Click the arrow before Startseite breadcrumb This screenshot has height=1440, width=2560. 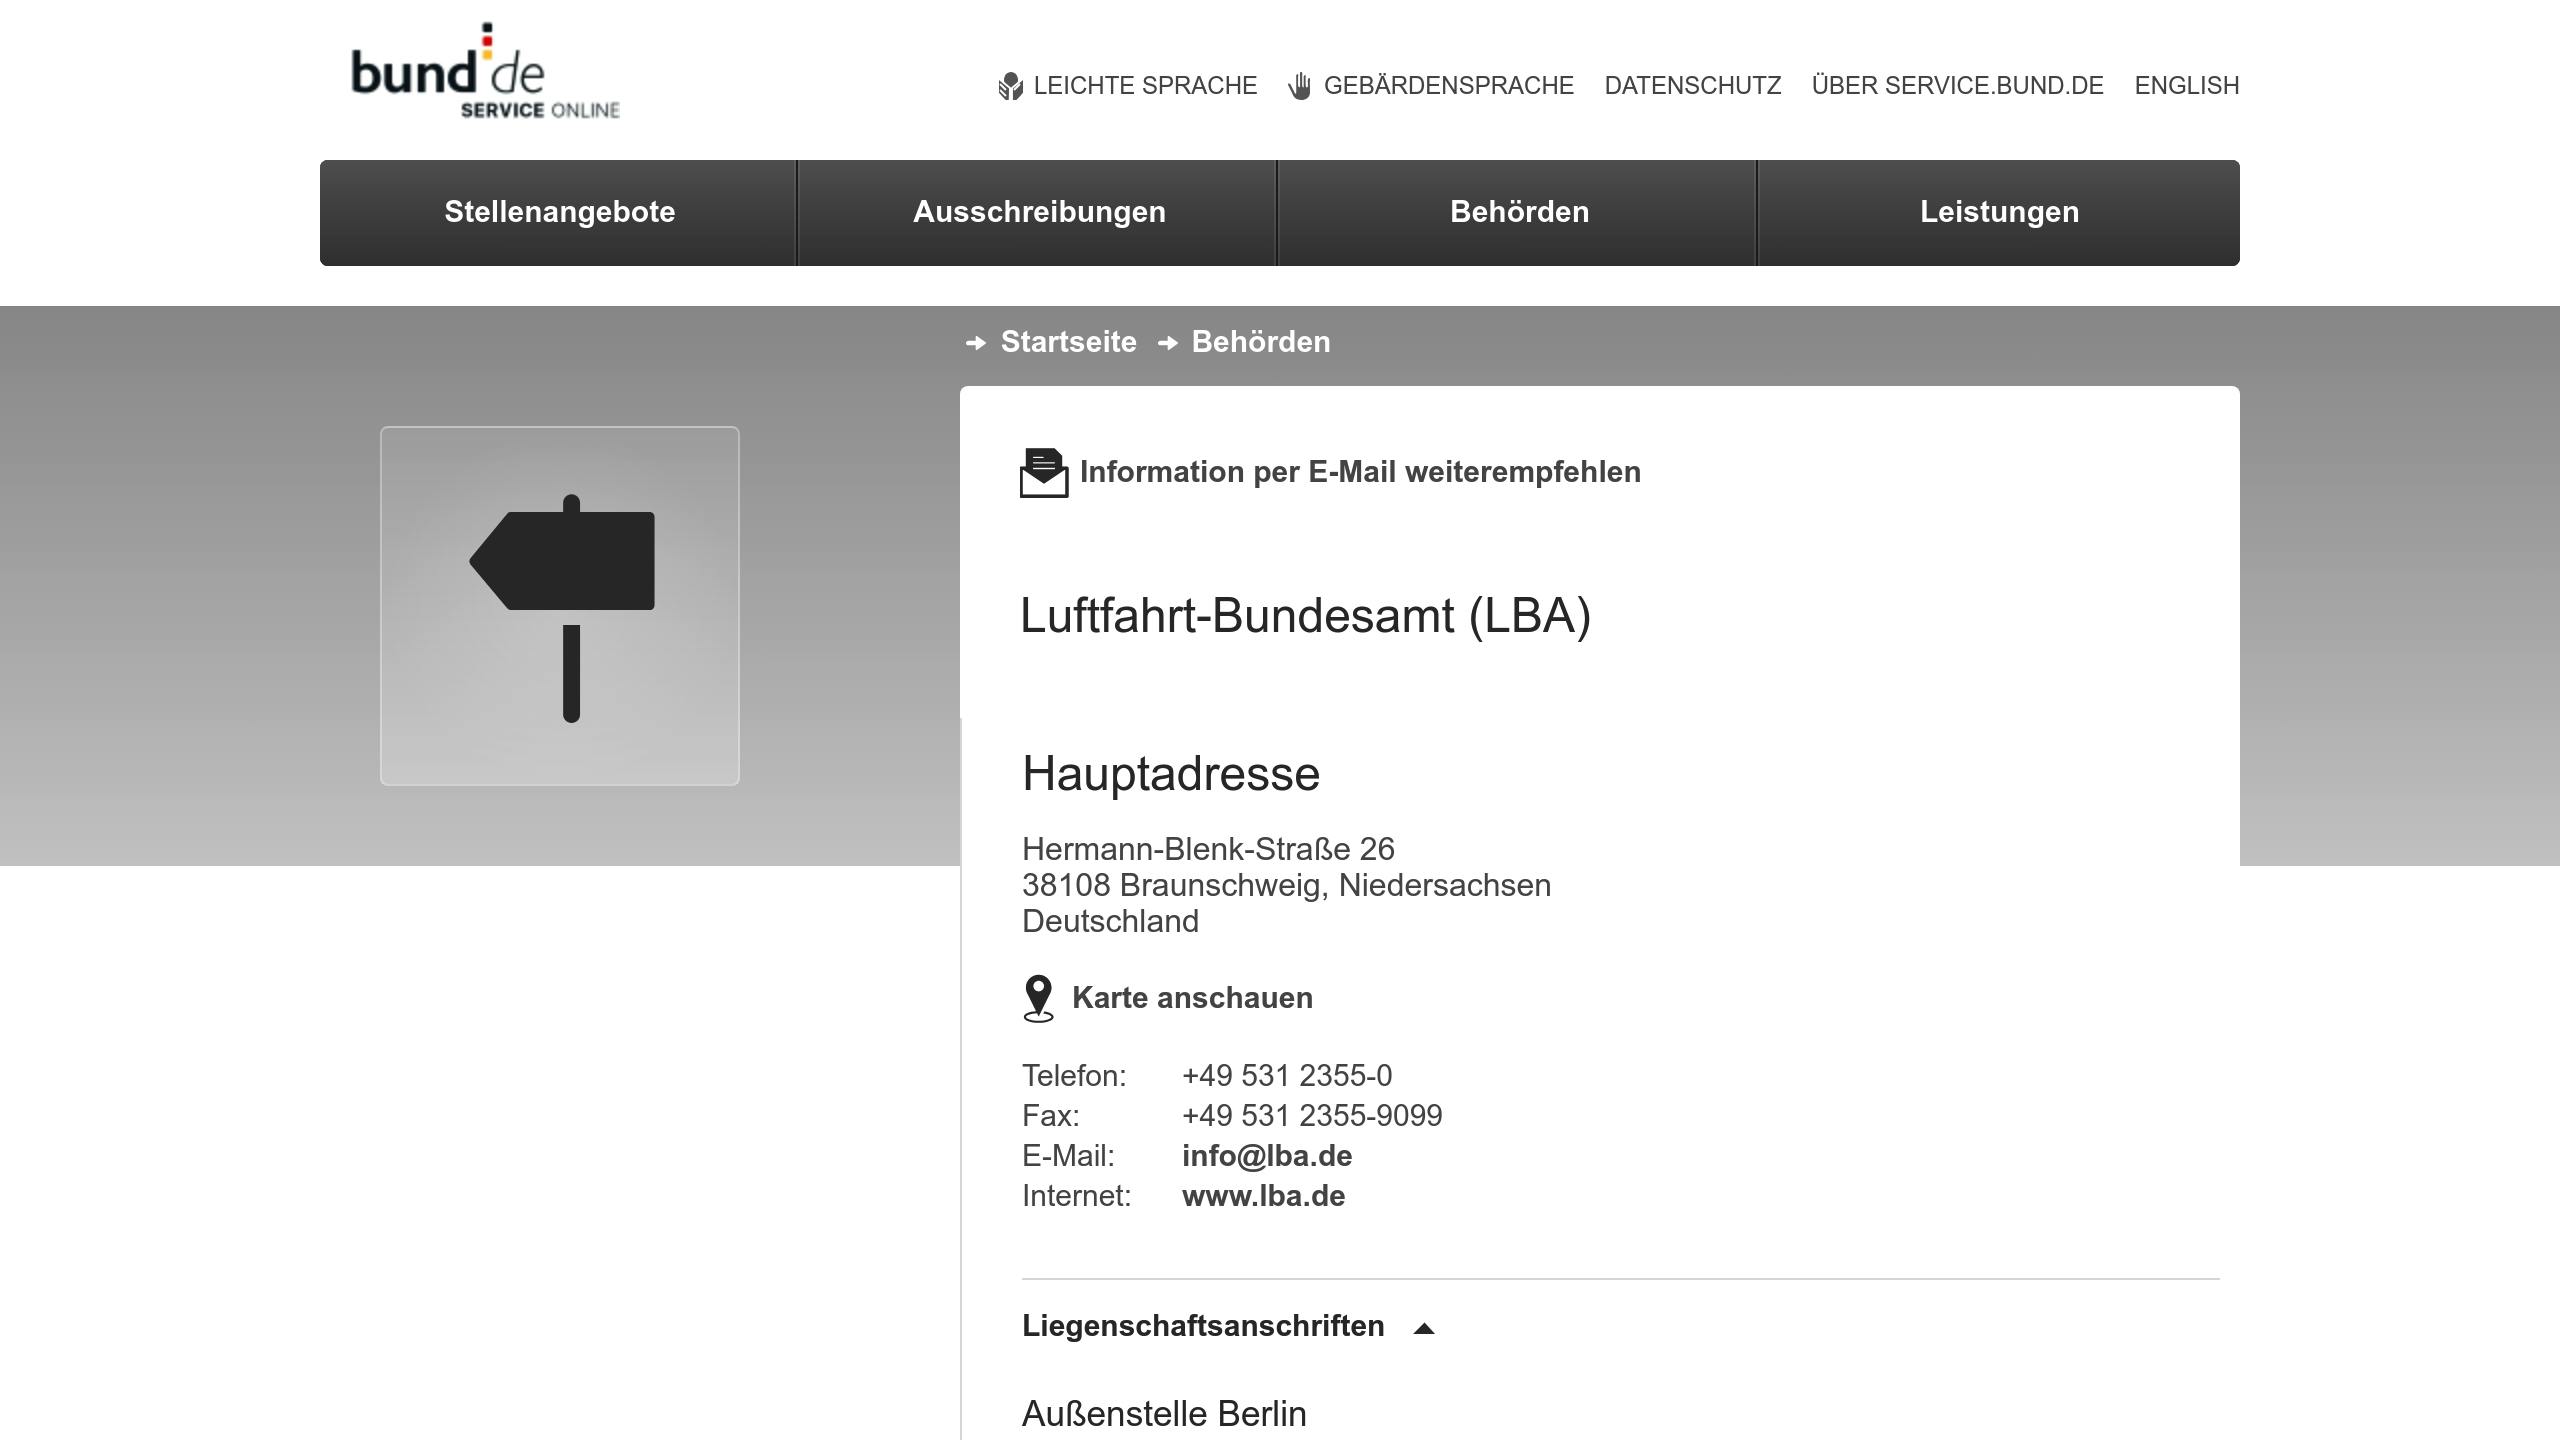(x=976, y=343)
